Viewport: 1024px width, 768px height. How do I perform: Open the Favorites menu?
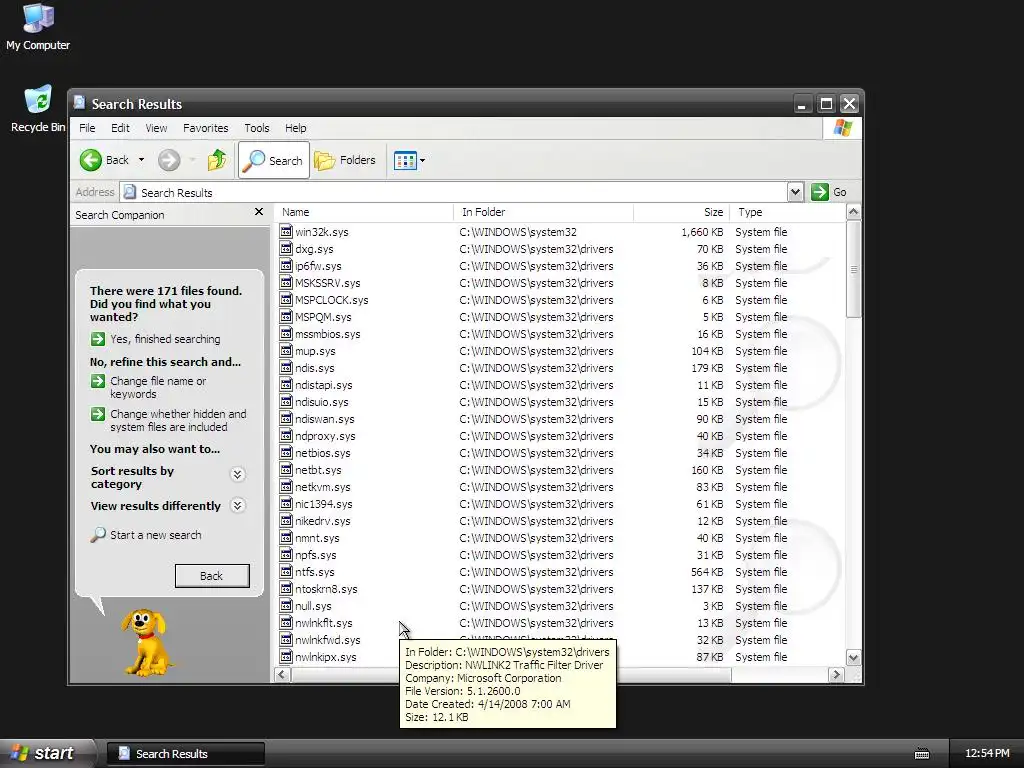(x=206, y=128)
